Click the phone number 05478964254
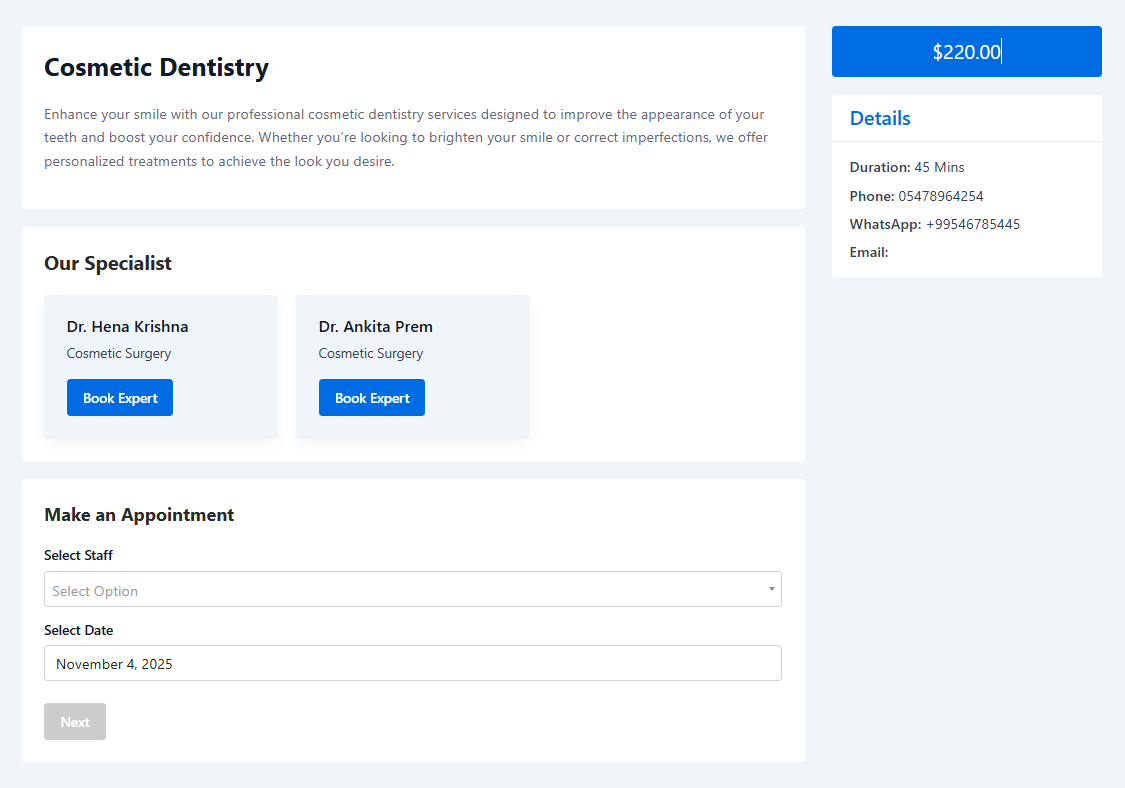This screenshot has width=1125, height=788. (941, 196)
